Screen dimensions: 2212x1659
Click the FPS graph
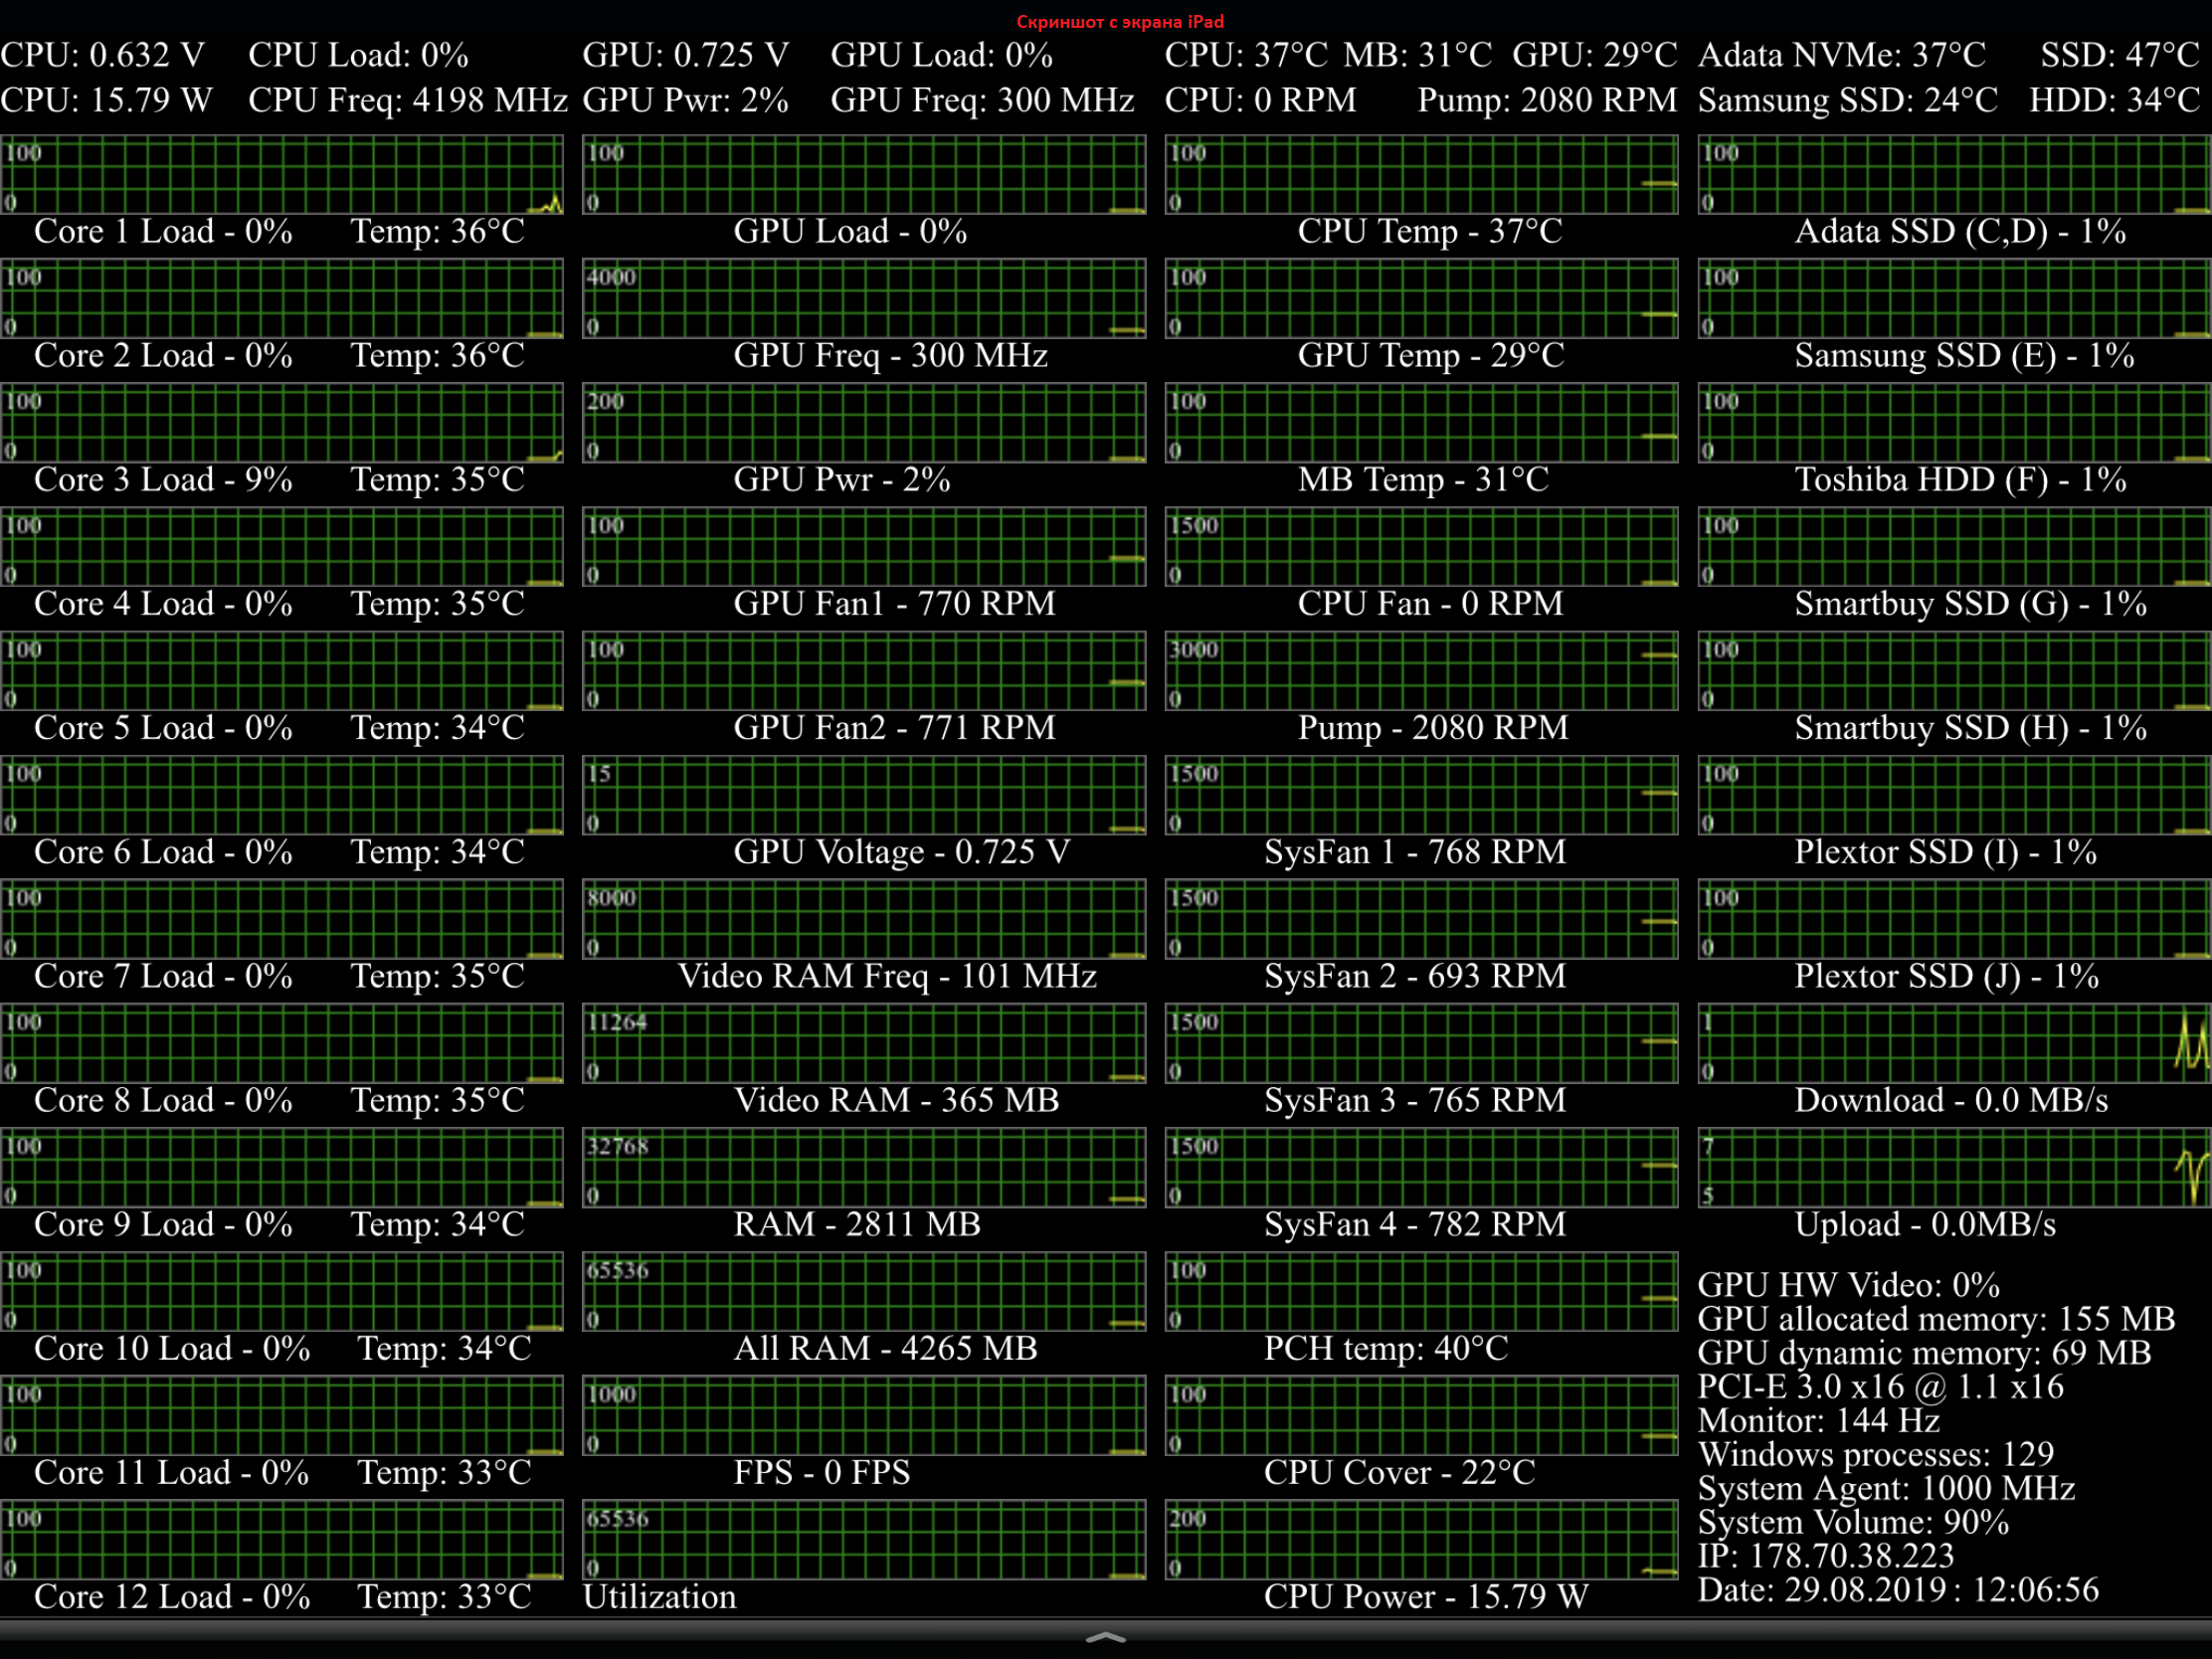coord(864,1416)
